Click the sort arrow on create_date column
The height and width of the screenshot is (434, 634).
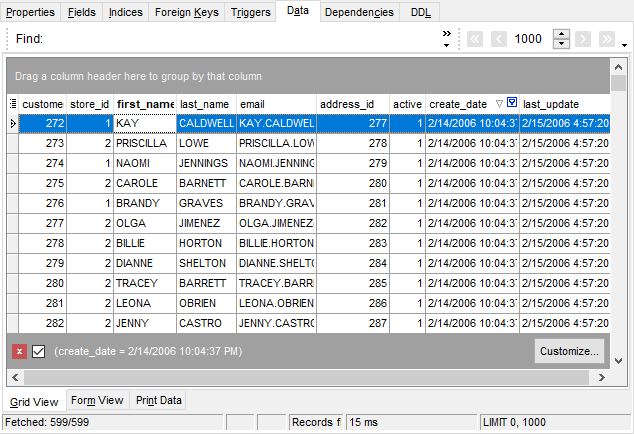(499, 103)
